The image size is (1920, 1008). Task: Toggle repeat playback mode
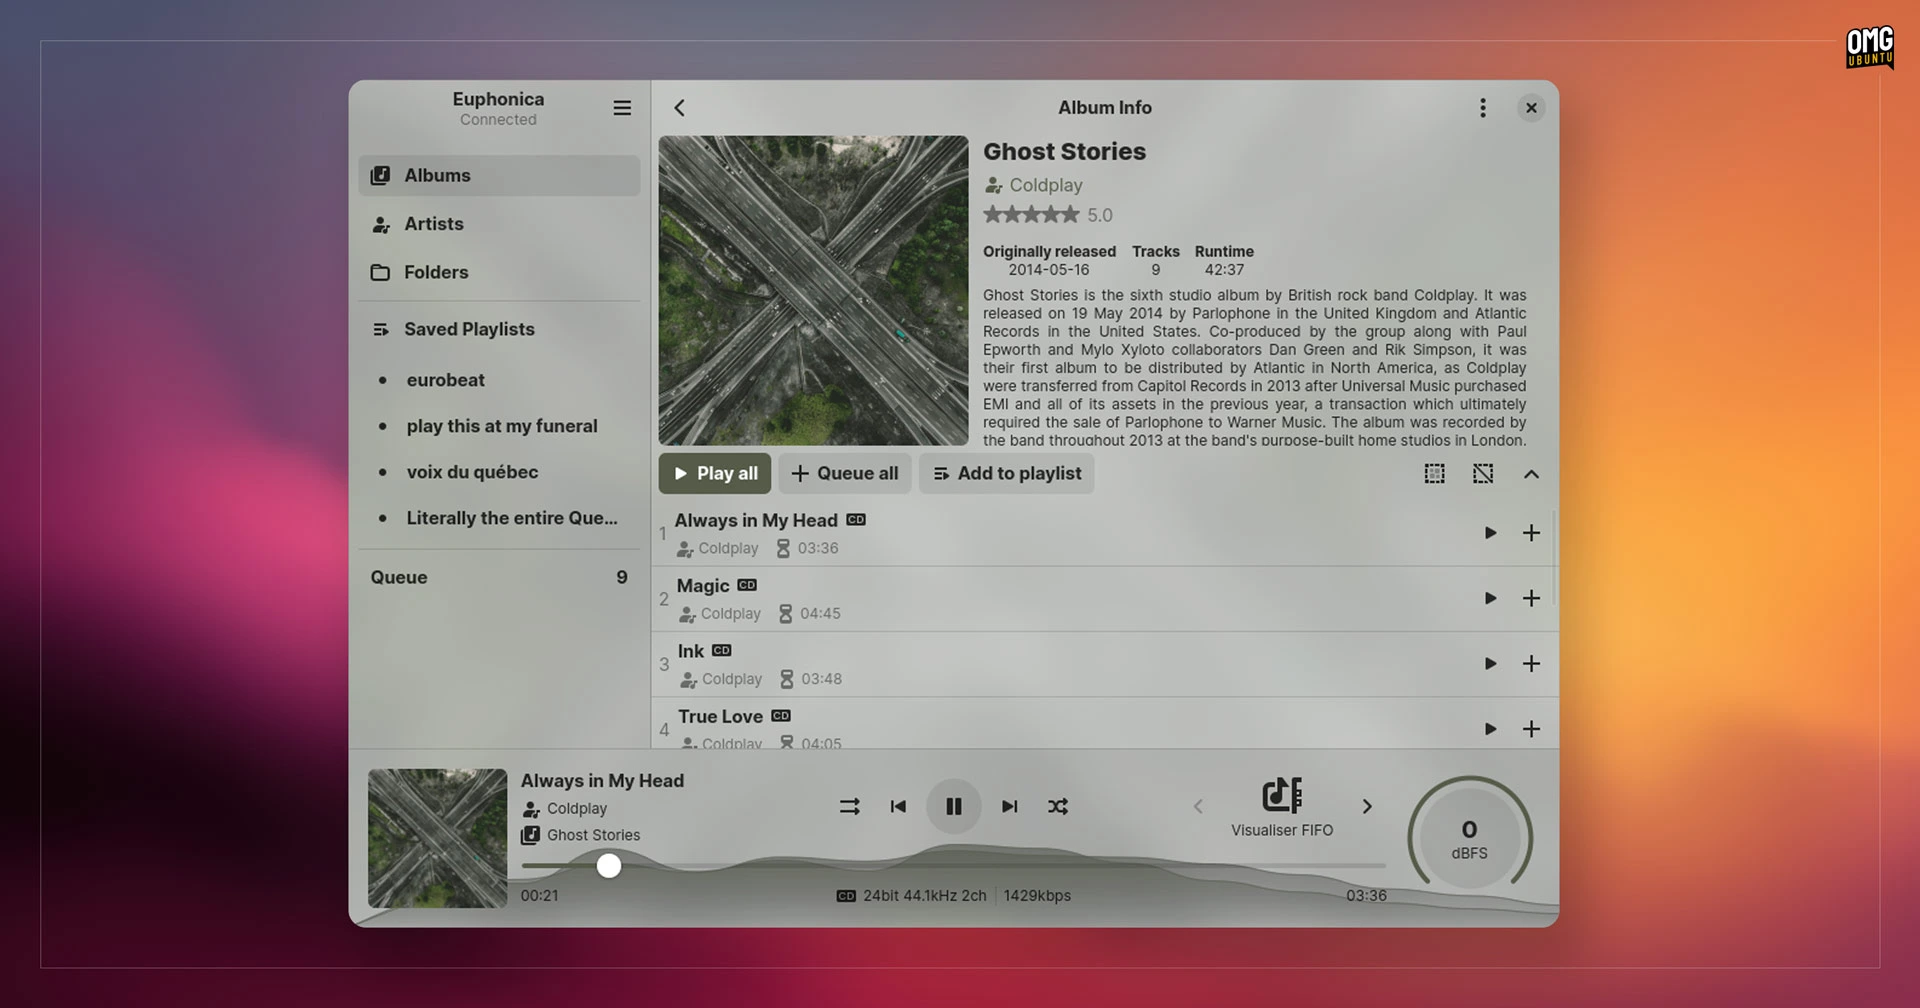pos(850,806)
